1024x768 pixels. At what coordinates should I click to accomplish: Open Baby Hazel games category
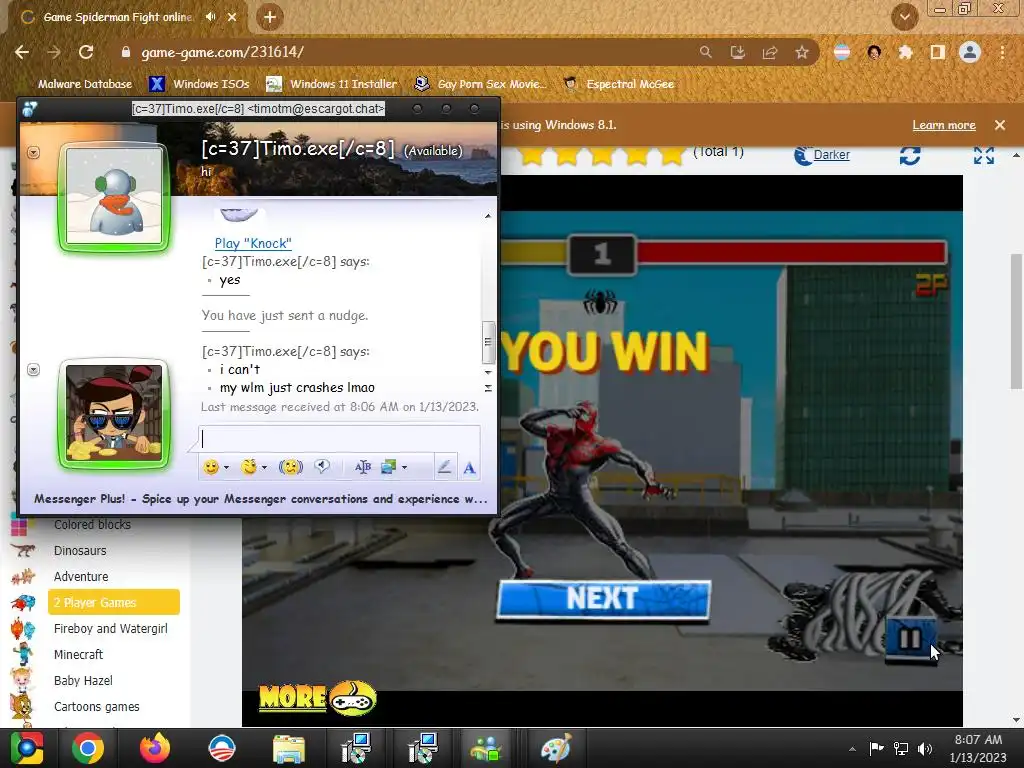pyautogui.click(x=83, y=680)
